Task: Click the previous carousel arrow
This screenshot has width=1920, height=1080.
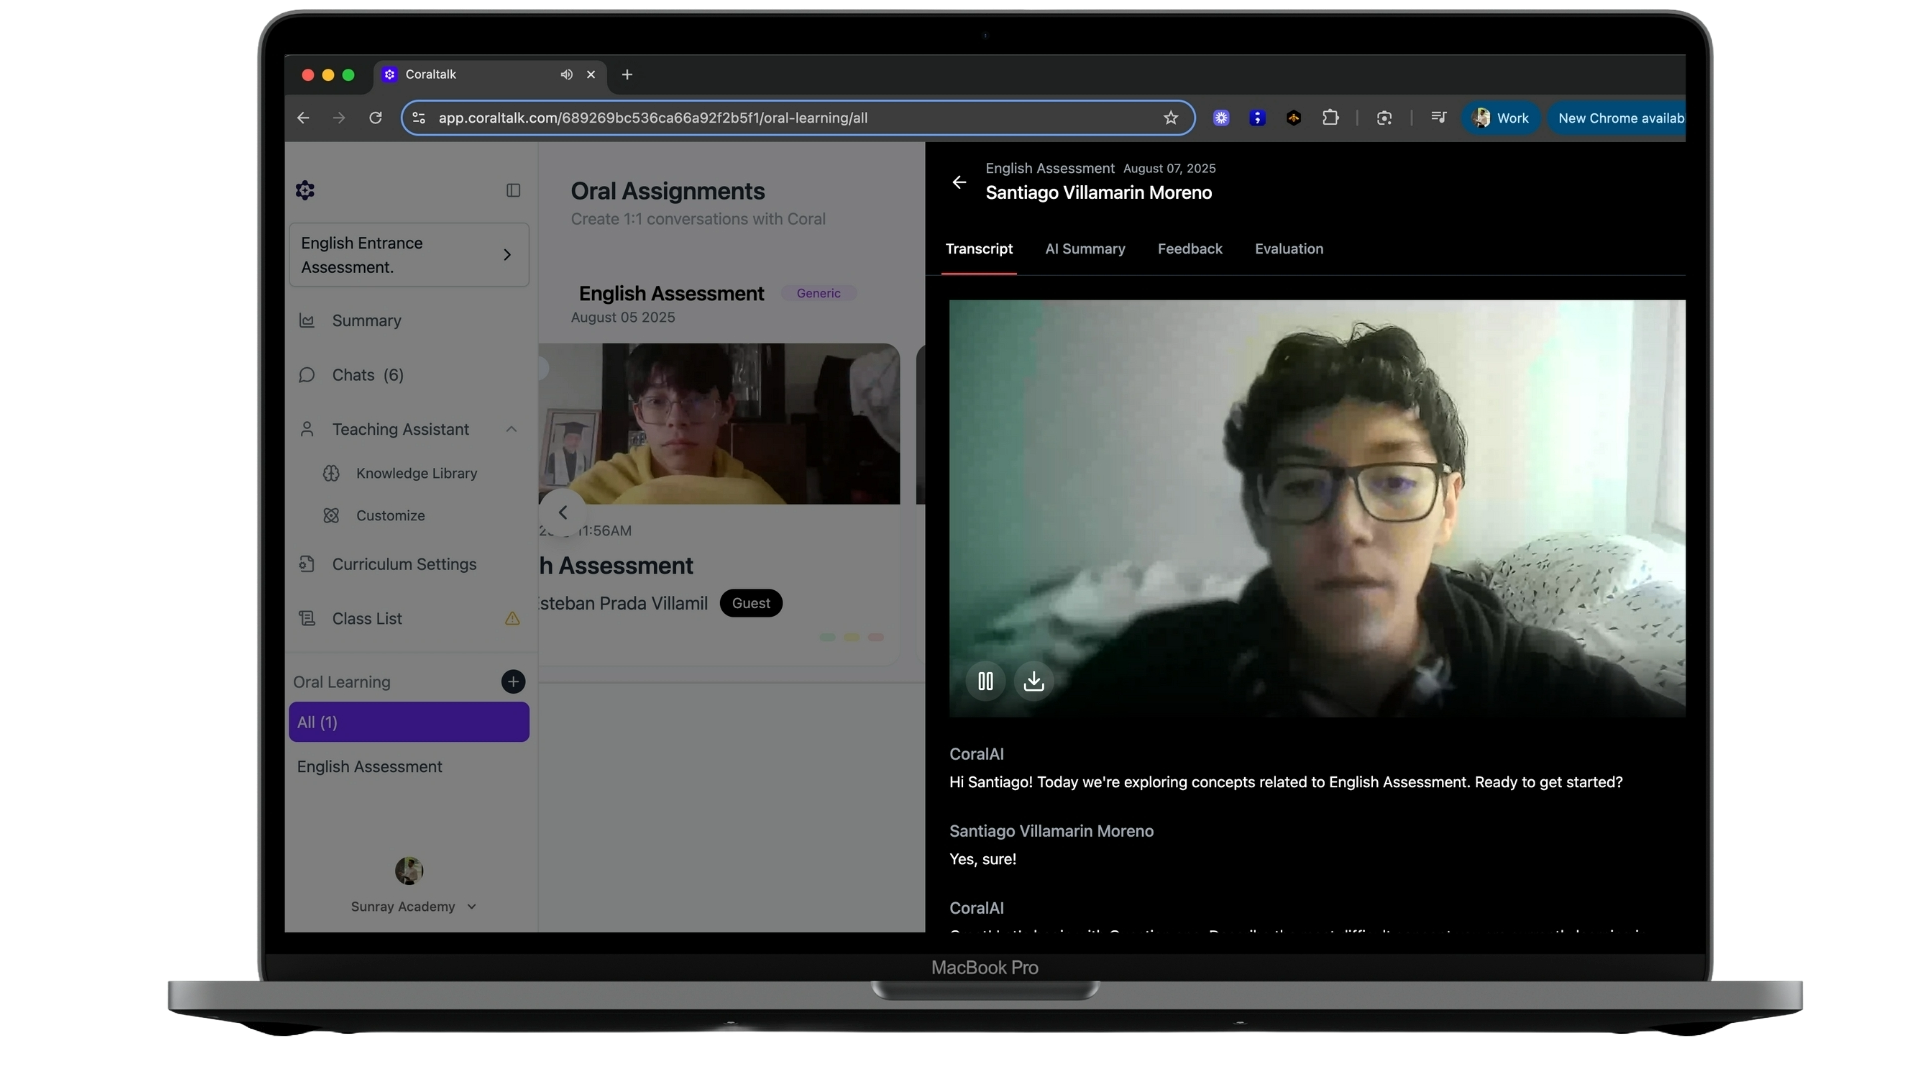Action: [562, 512]
